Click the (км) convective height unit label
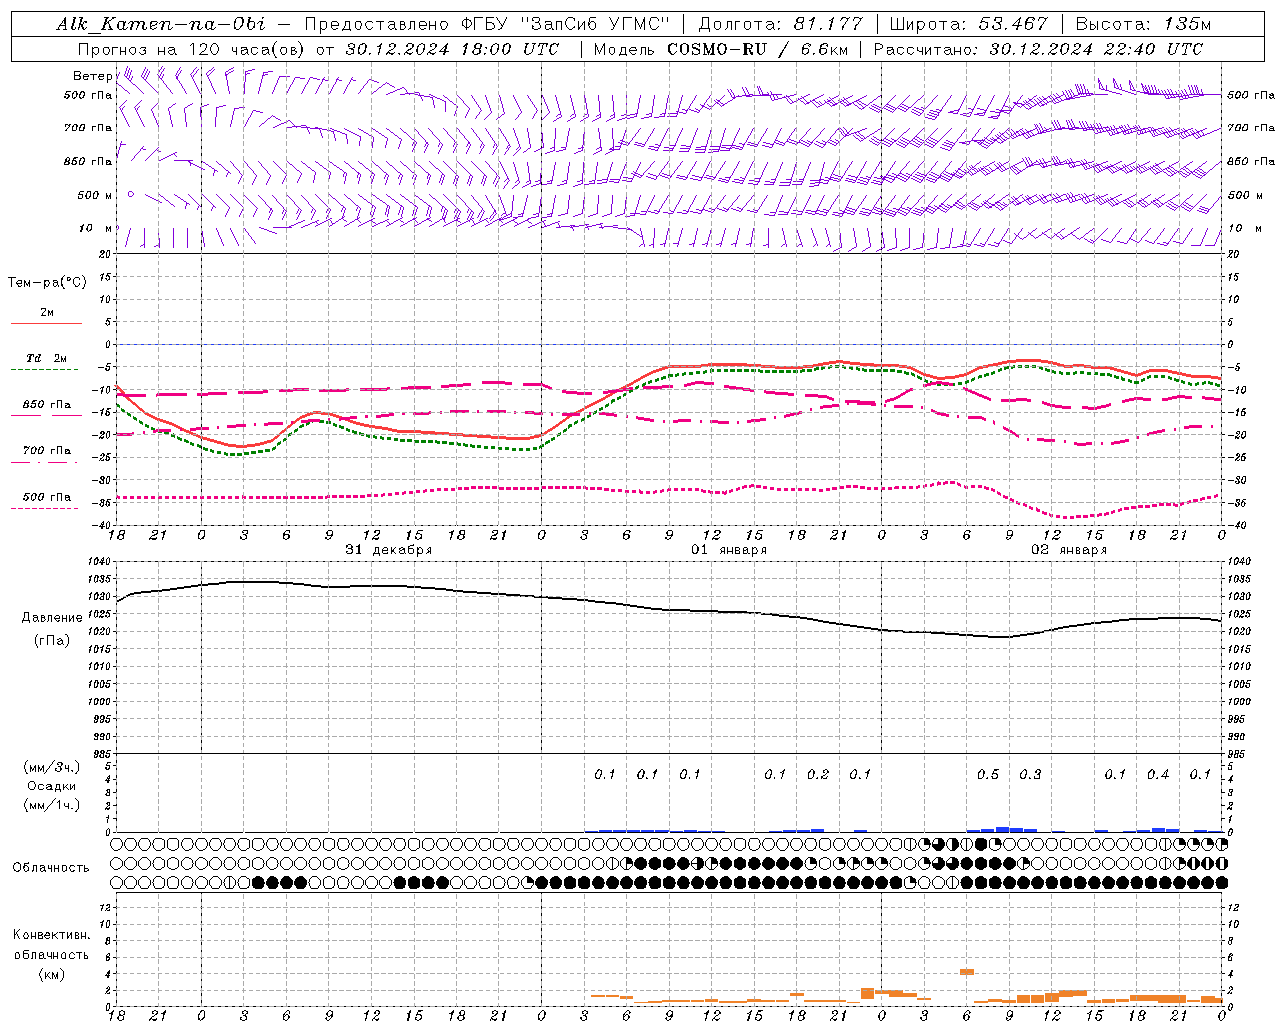1280x1024 pixels. [52, 974]
